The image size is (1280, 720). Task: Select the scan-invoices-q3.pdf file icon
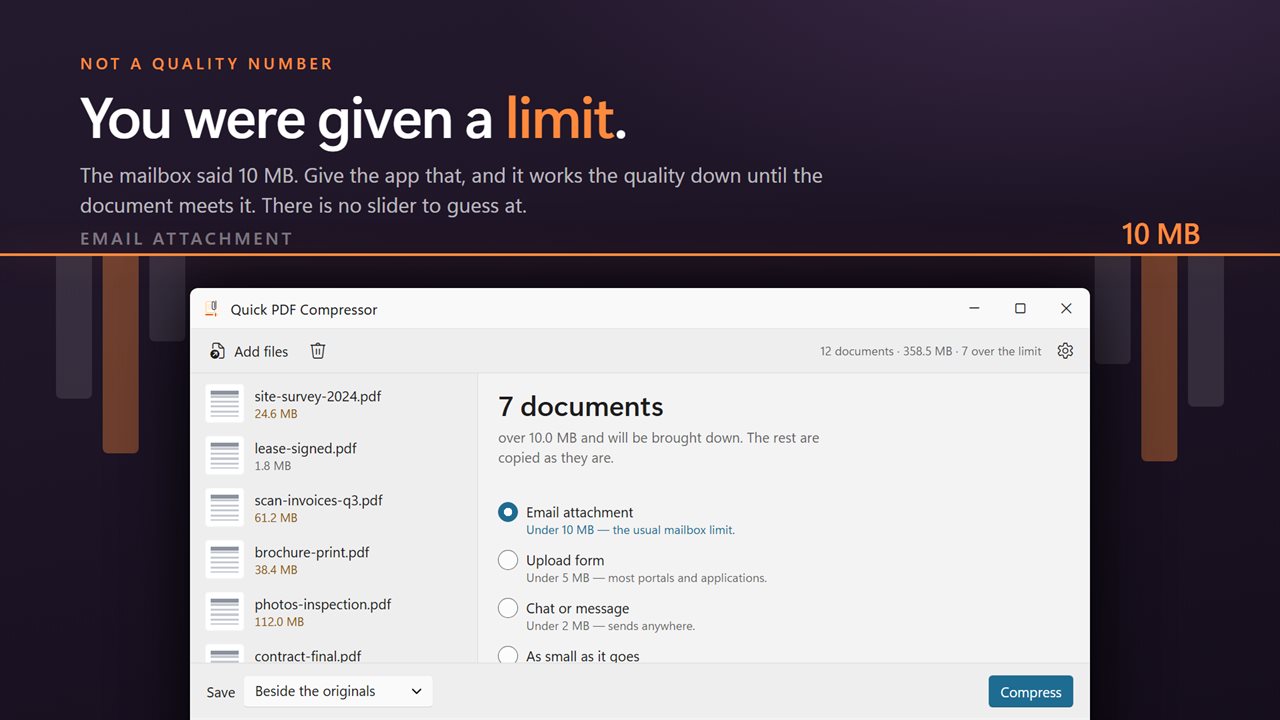coord(225,508)
